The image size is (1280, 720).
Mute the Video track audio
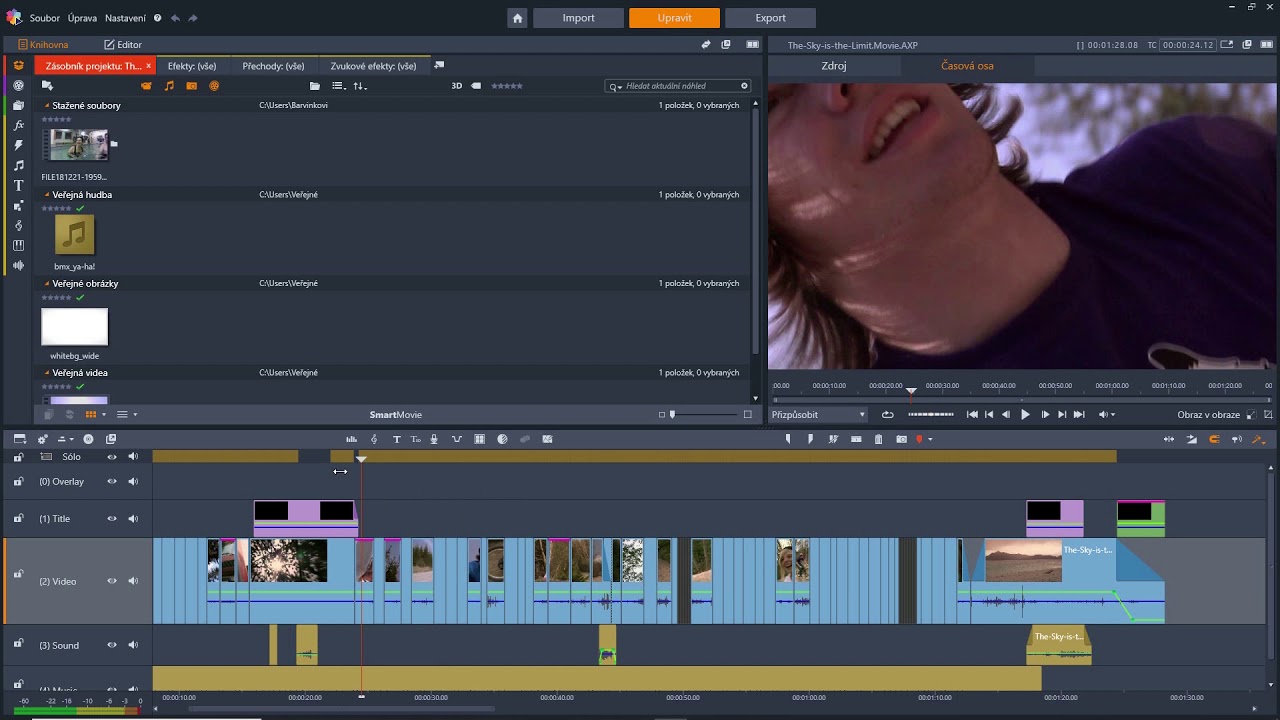(133, 581)
